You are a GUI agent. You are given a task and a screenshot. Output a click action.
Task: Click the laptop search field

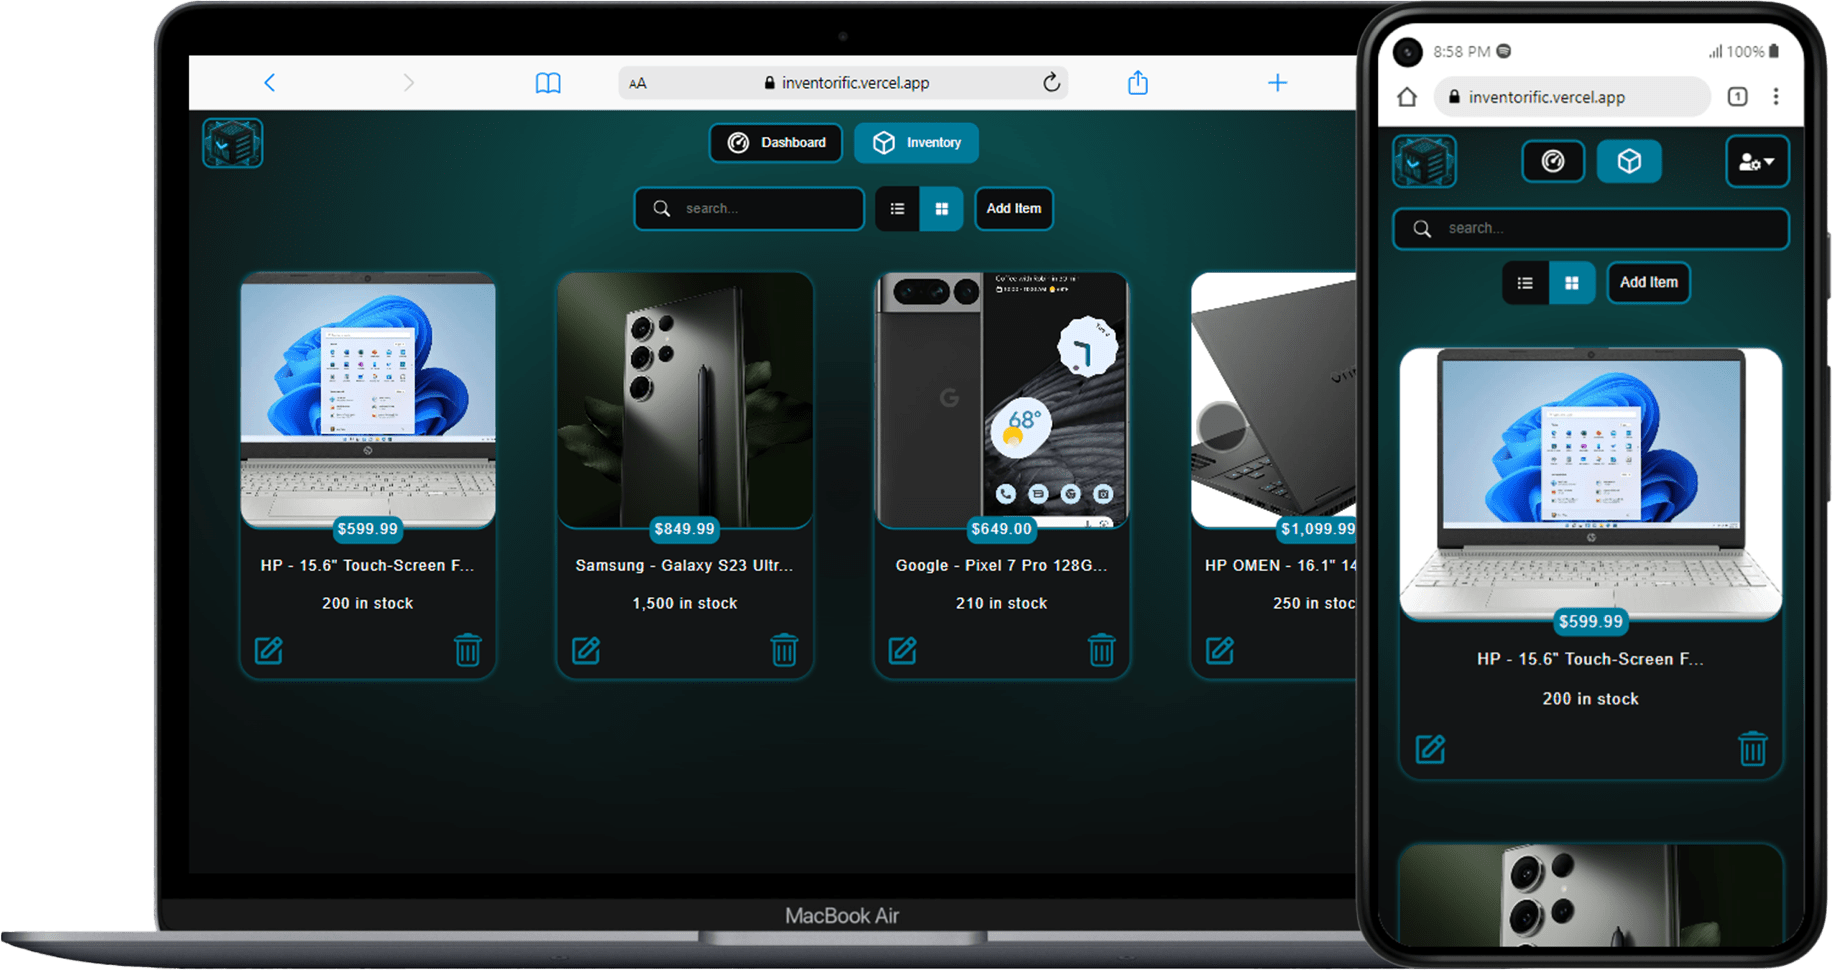(x=749, y=209)
